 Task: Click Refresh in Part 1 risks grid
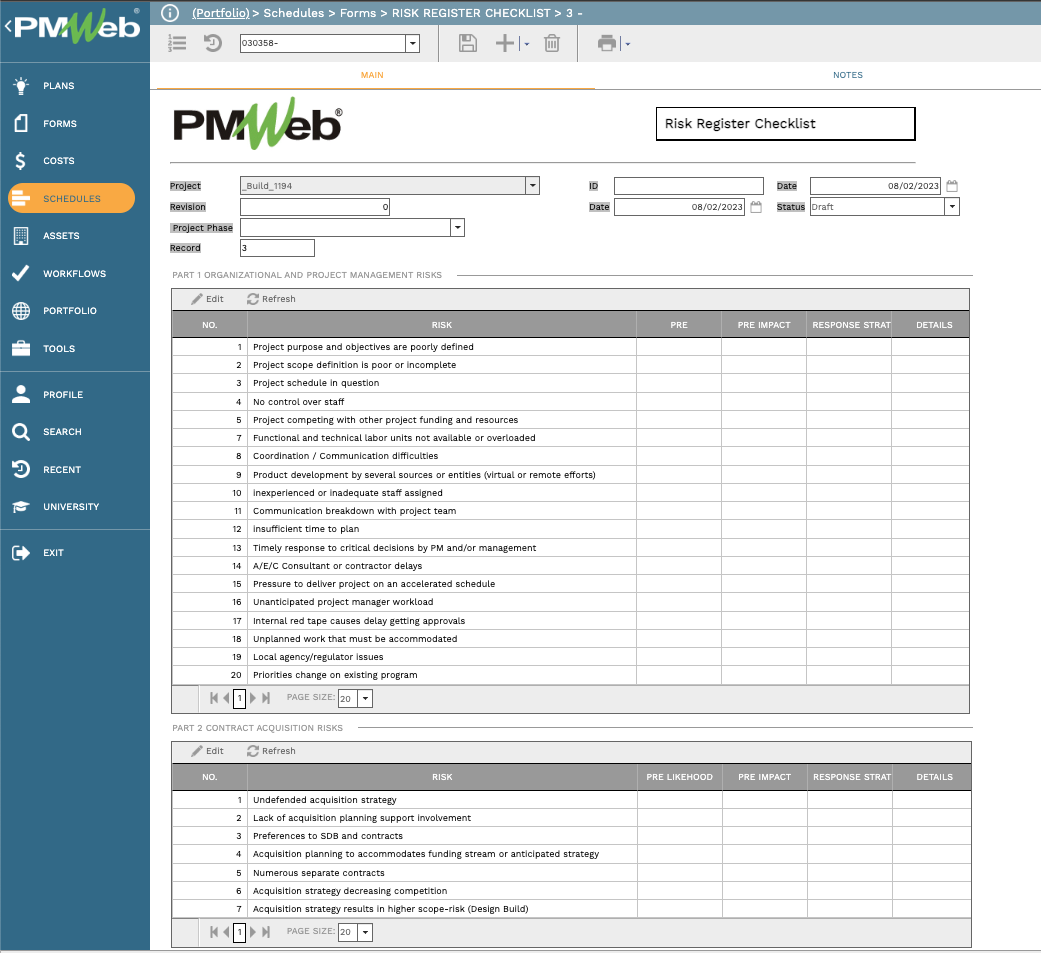(x=271, y=299)
